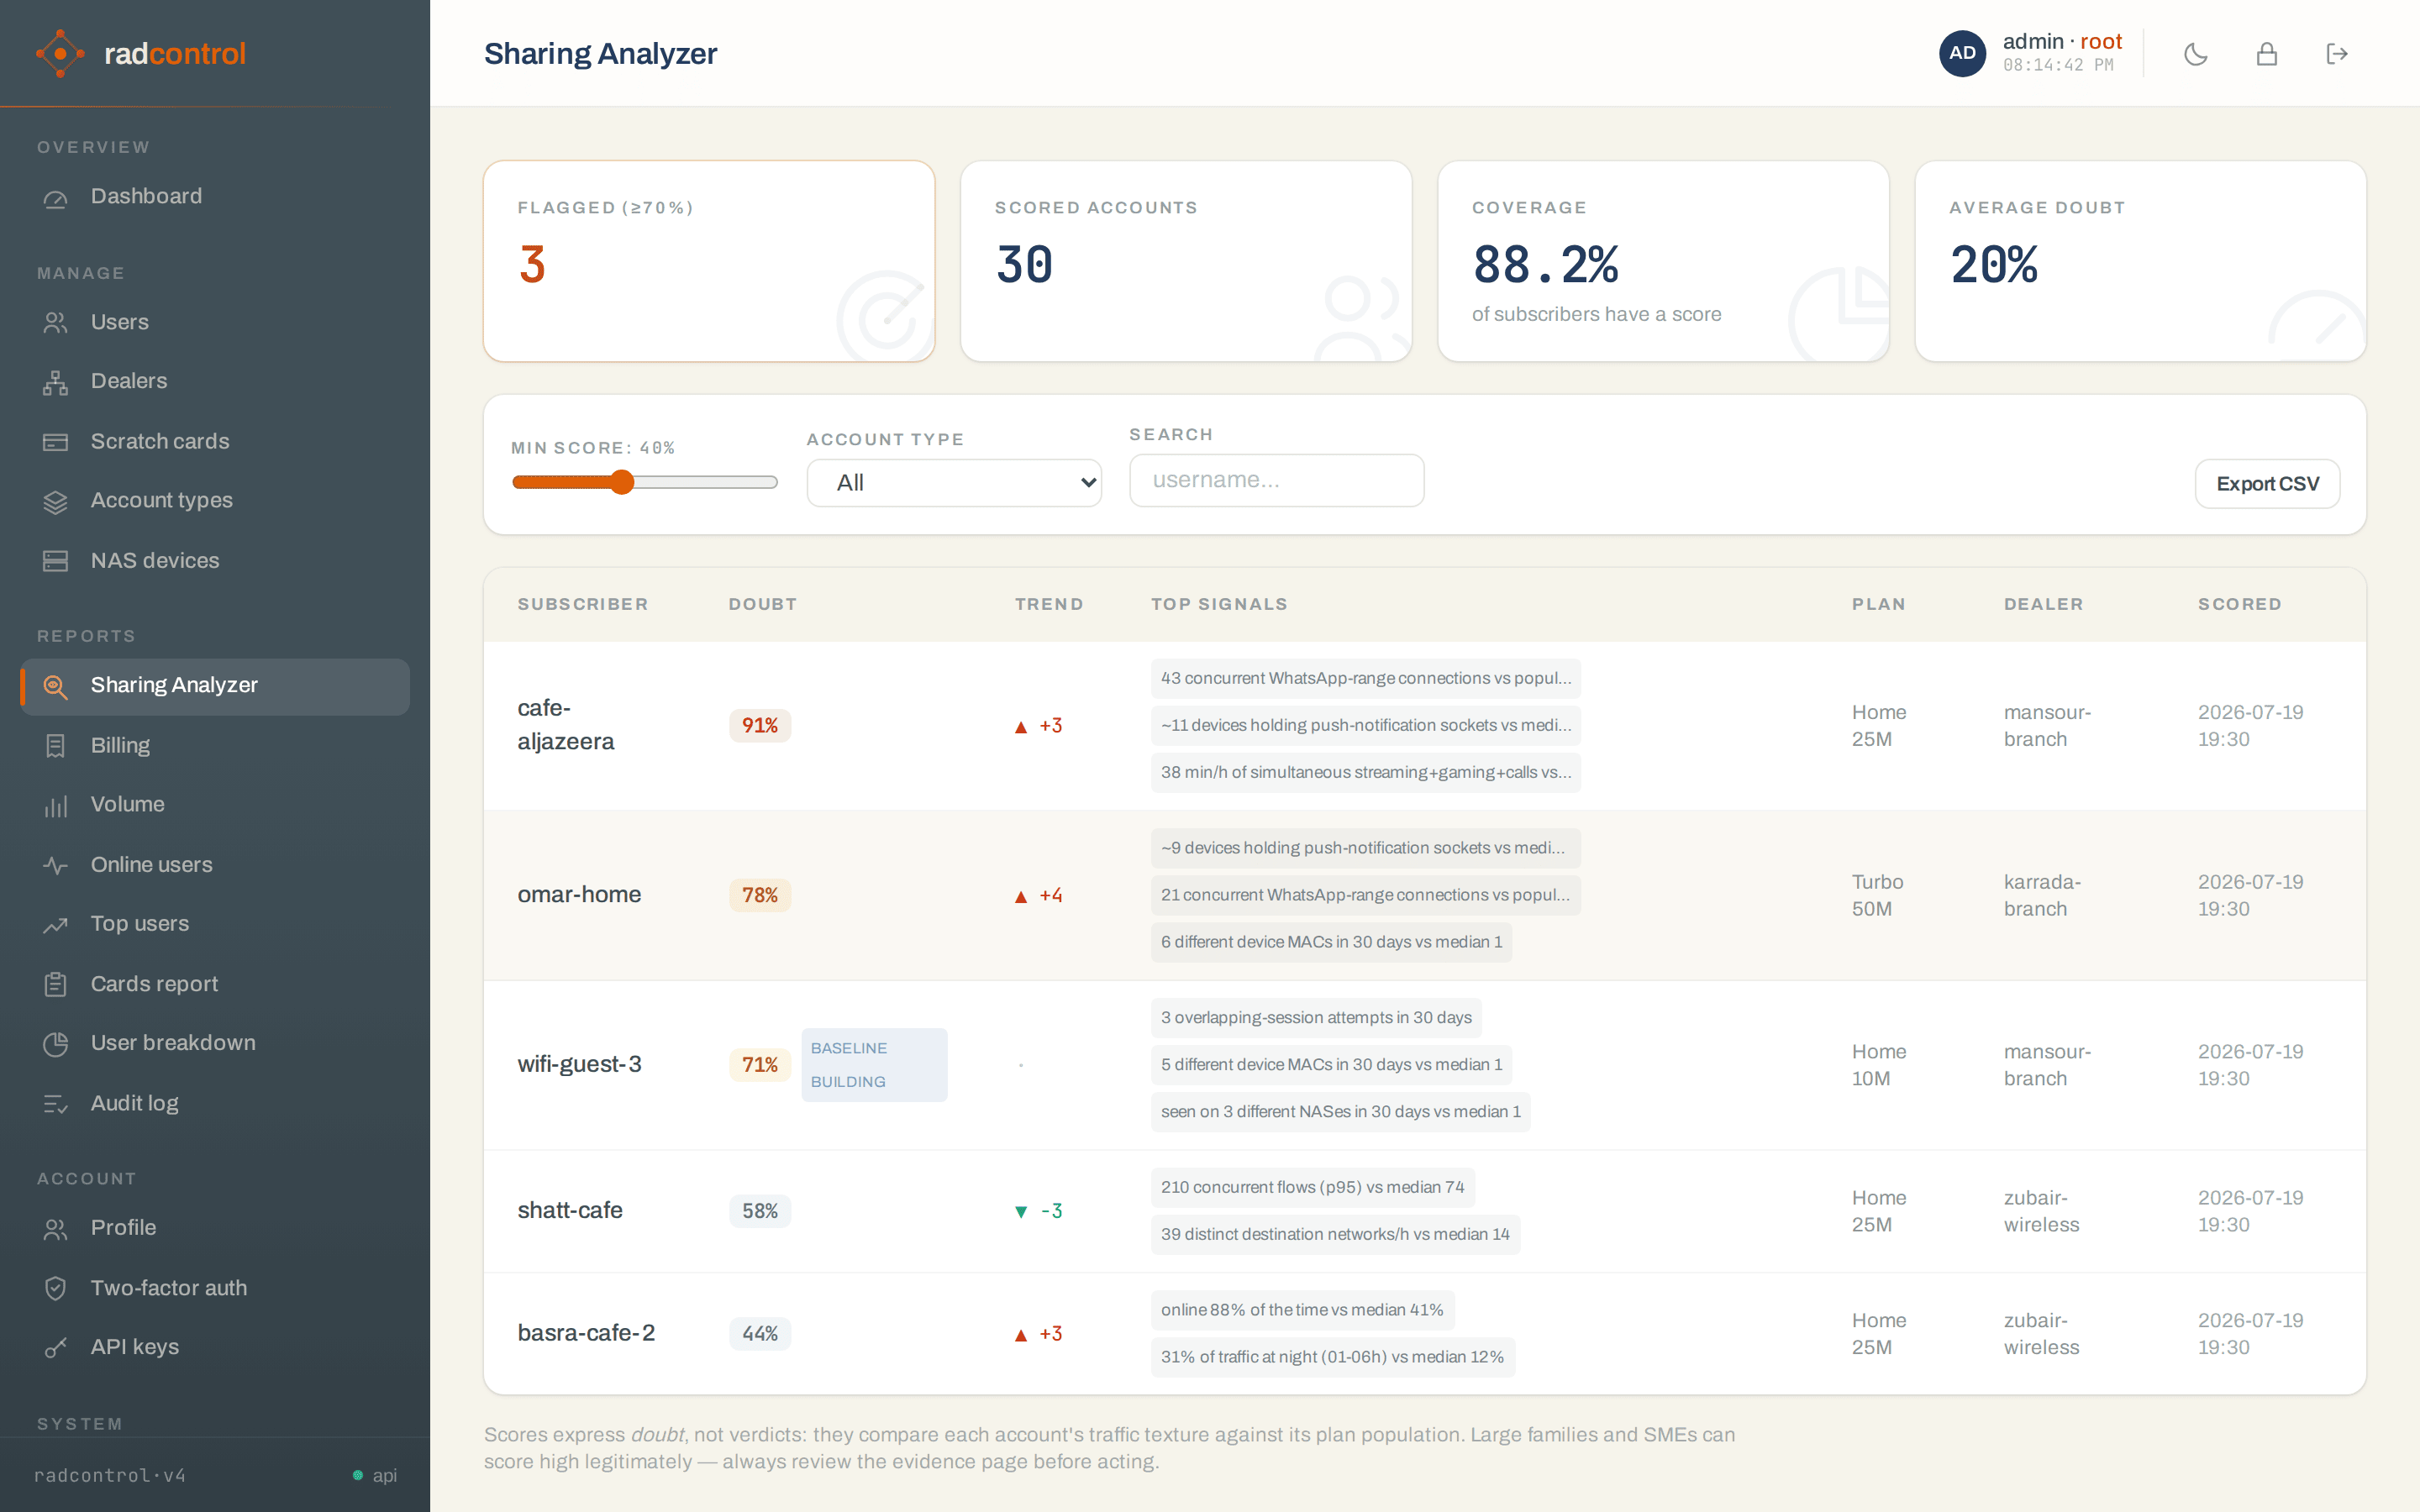Click the 44% doubt badge

click(x=760, y=1335)
